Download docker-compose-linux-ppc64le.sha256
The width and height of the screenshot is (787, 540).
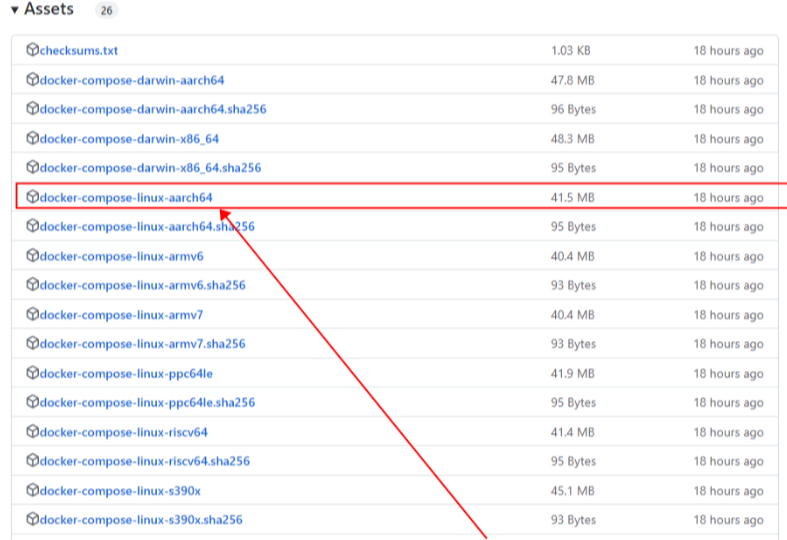click(x=148, y=403)
